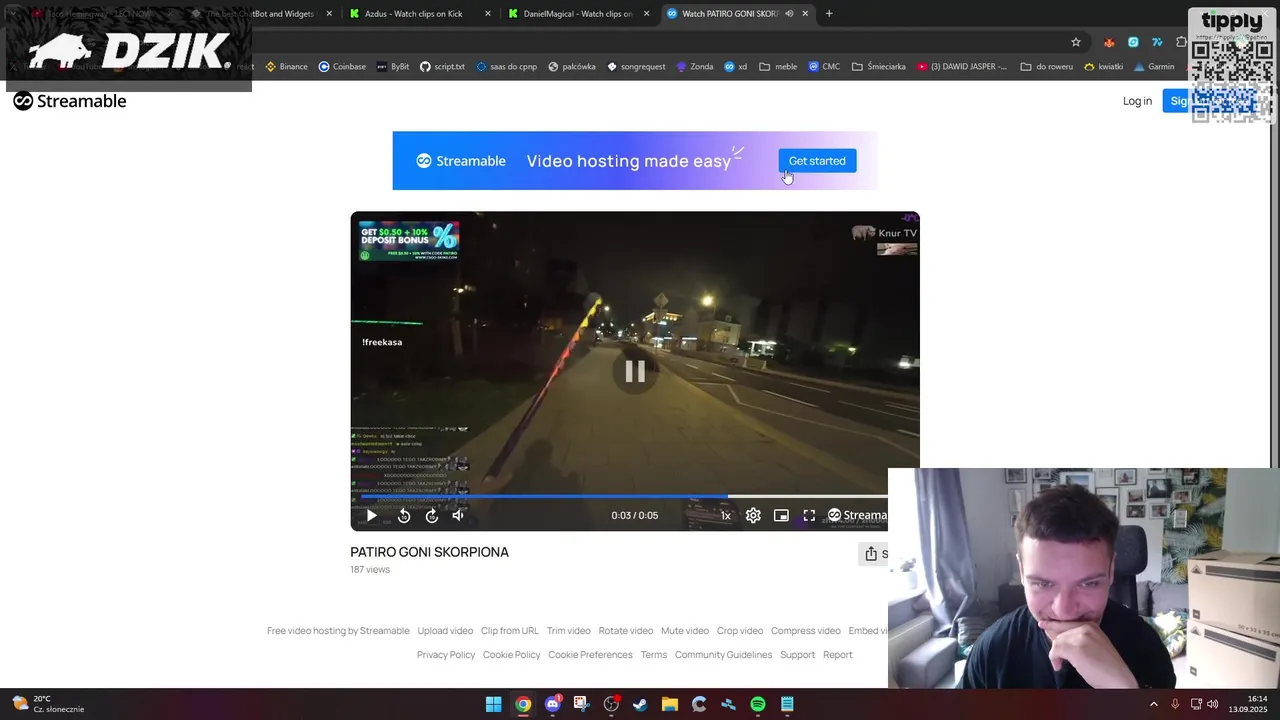The width and height of the screenshot is (1280, 720).
Task: Switch to the ChatBot and Widgets tab
Action: pyautogui.click(x=260, y=14)
